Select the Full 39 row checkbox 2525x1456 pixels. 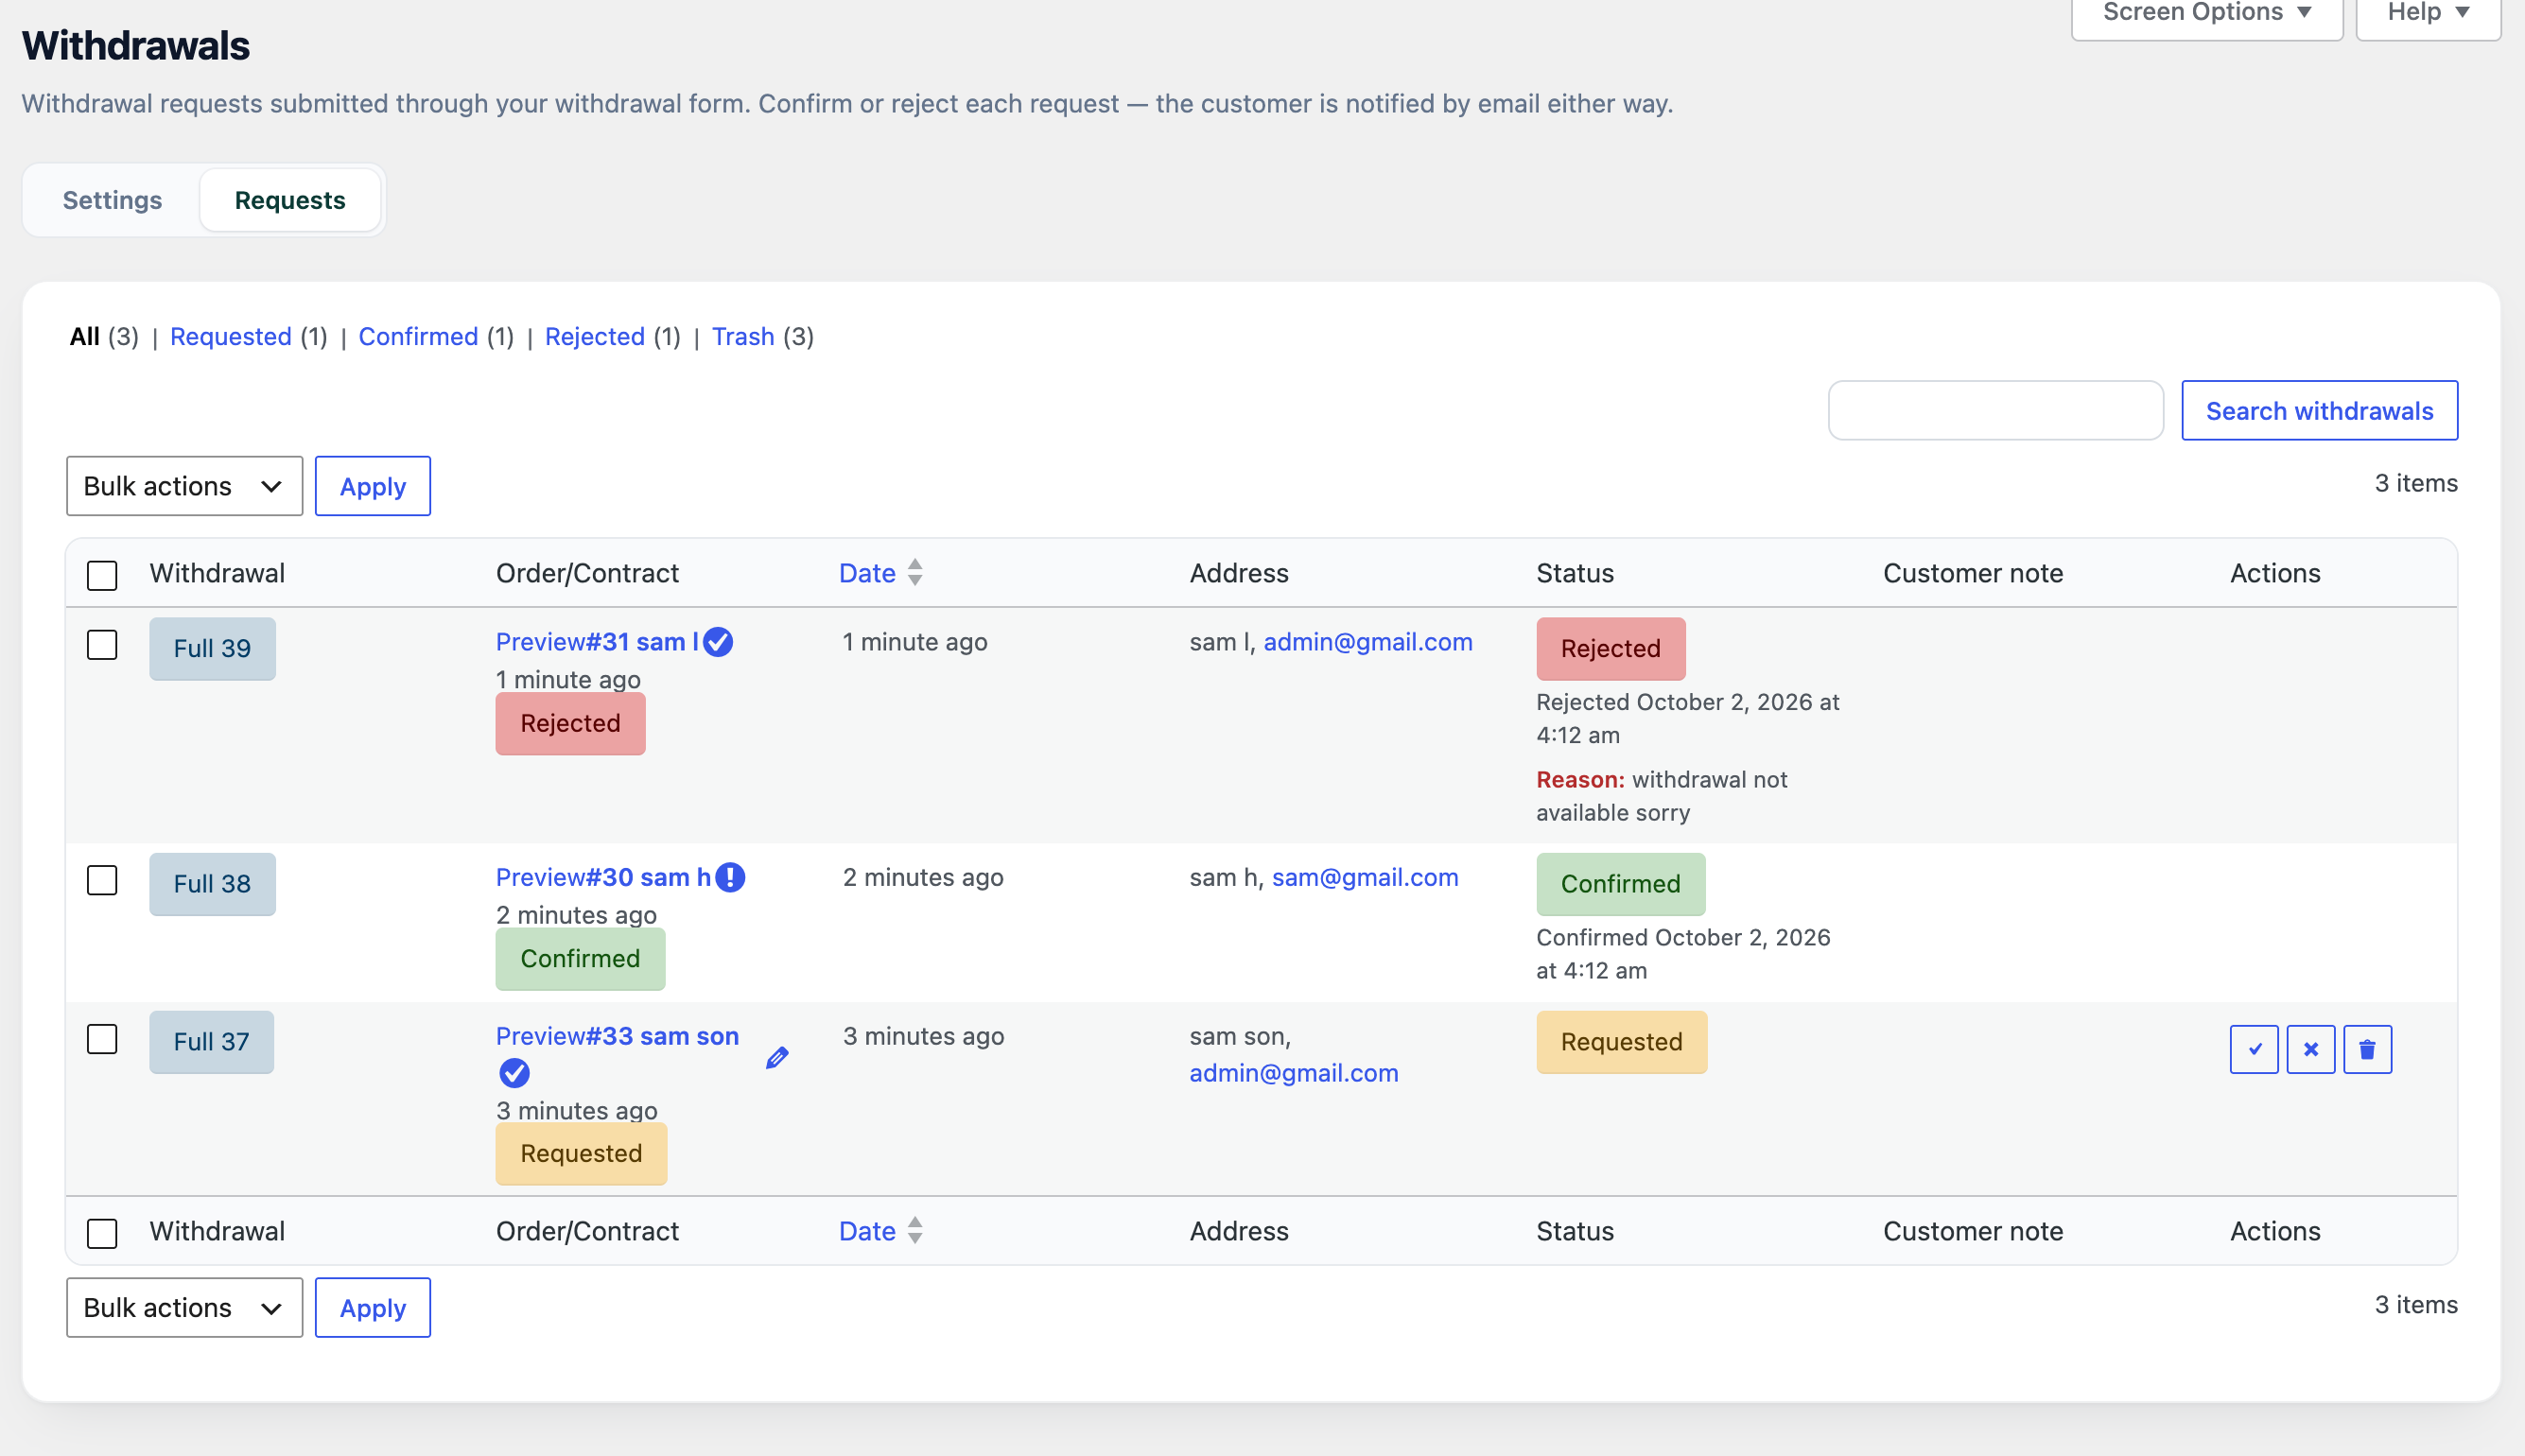point(102,644)
